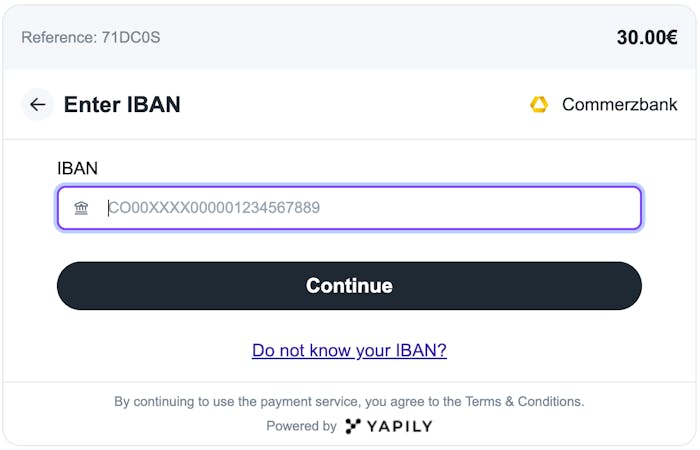Open the "Do not know your IBAN?" link

point(349,350)
